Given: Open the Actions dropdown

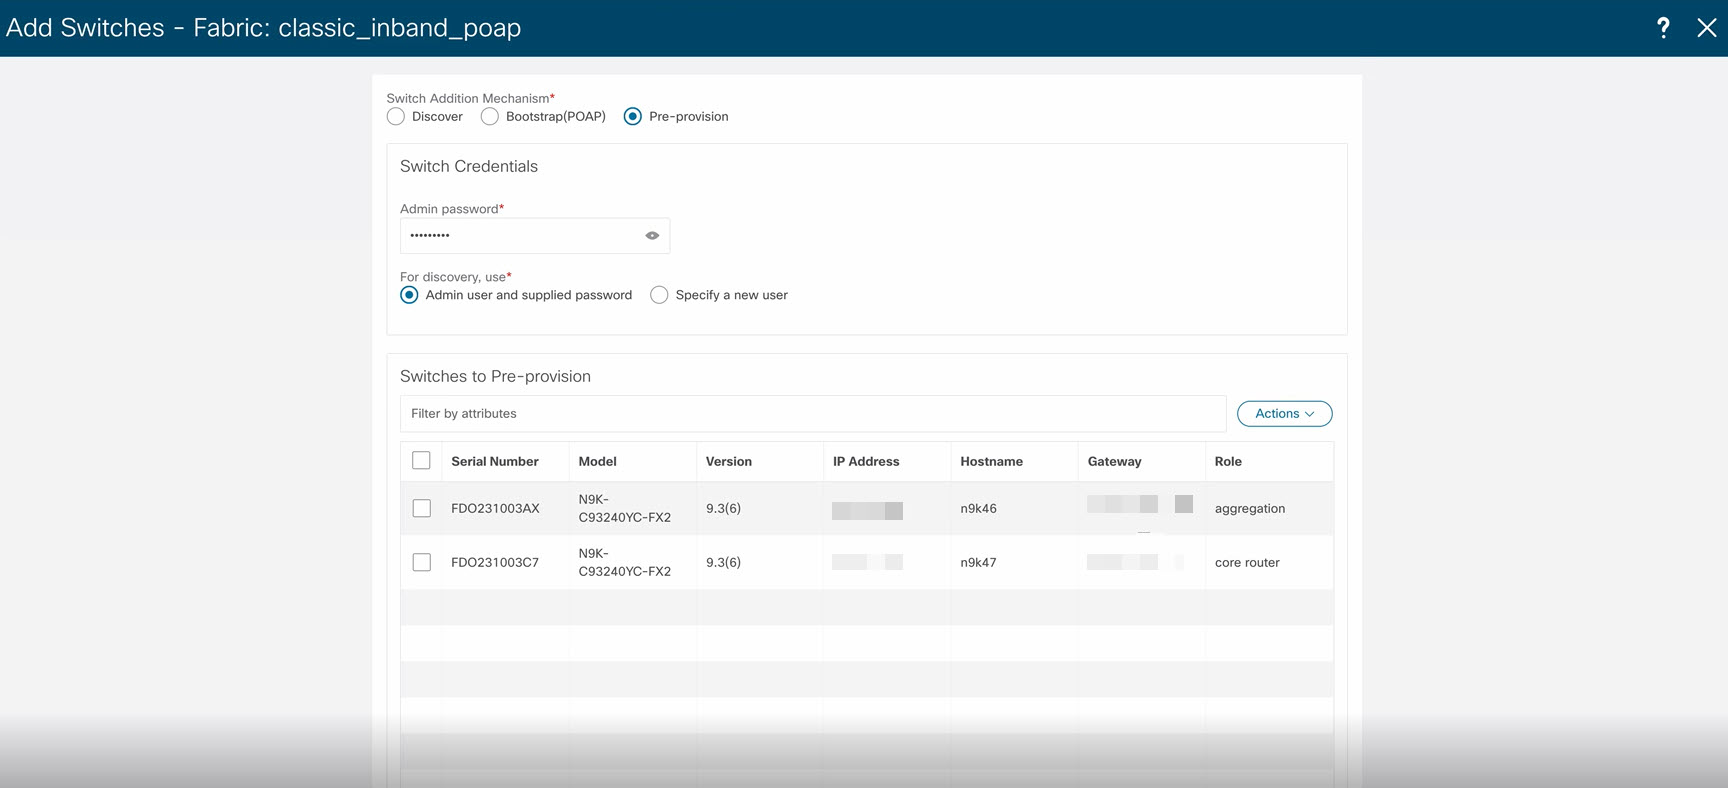Looking at the screenshot, I should (1285, 414).
